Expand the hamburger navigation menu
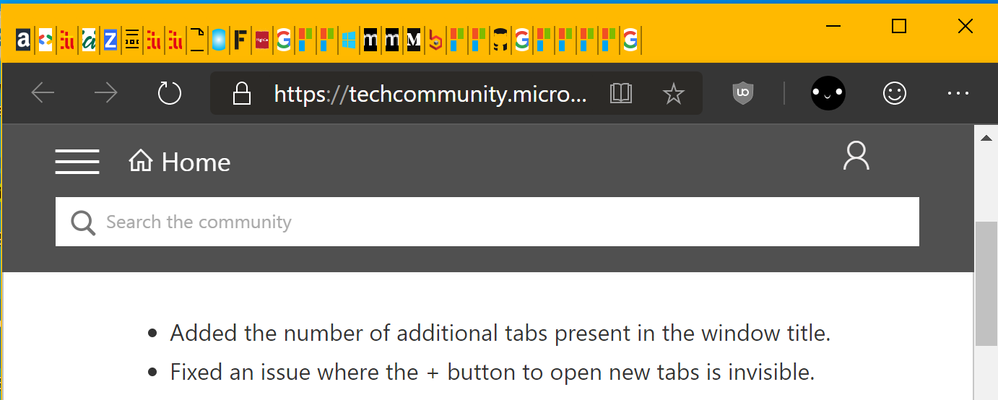This screenshot has width=998, height=400. pos(77,162)
